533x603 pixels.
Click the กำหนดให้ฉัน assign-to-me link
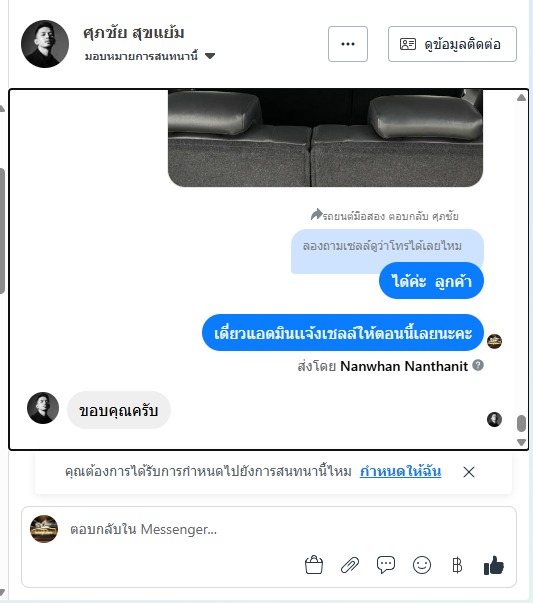(x=400, y=471)
